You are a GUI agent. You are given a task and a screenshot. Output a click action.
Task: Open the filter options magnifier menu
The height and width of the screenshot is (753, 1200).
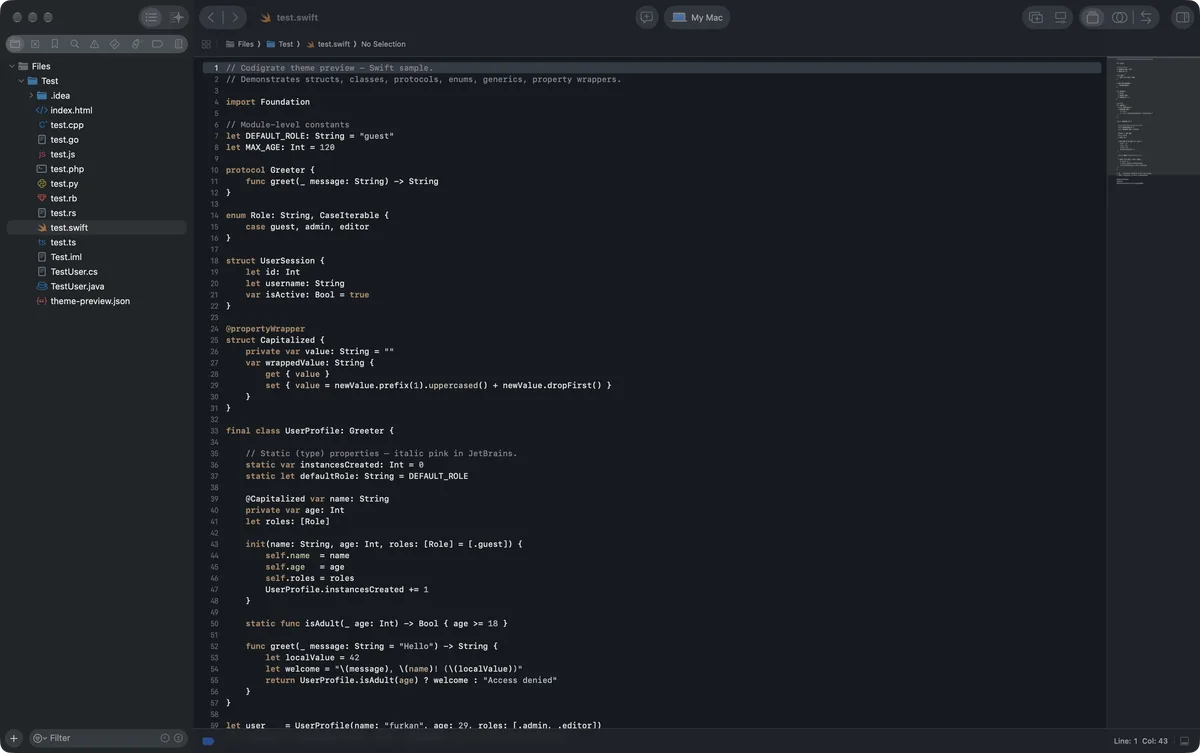point(39,738)
